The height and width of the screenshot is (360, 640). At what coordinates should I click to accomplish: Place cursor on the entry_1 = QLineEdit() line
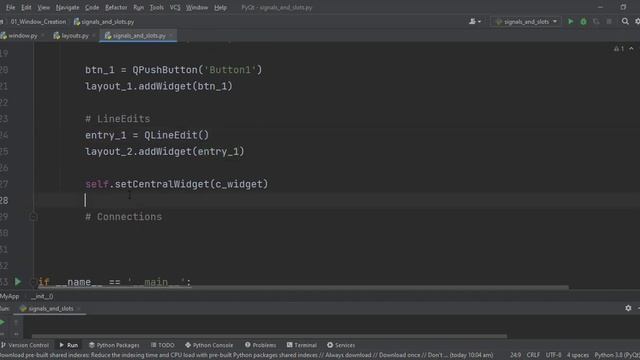[x=147, y=135]
